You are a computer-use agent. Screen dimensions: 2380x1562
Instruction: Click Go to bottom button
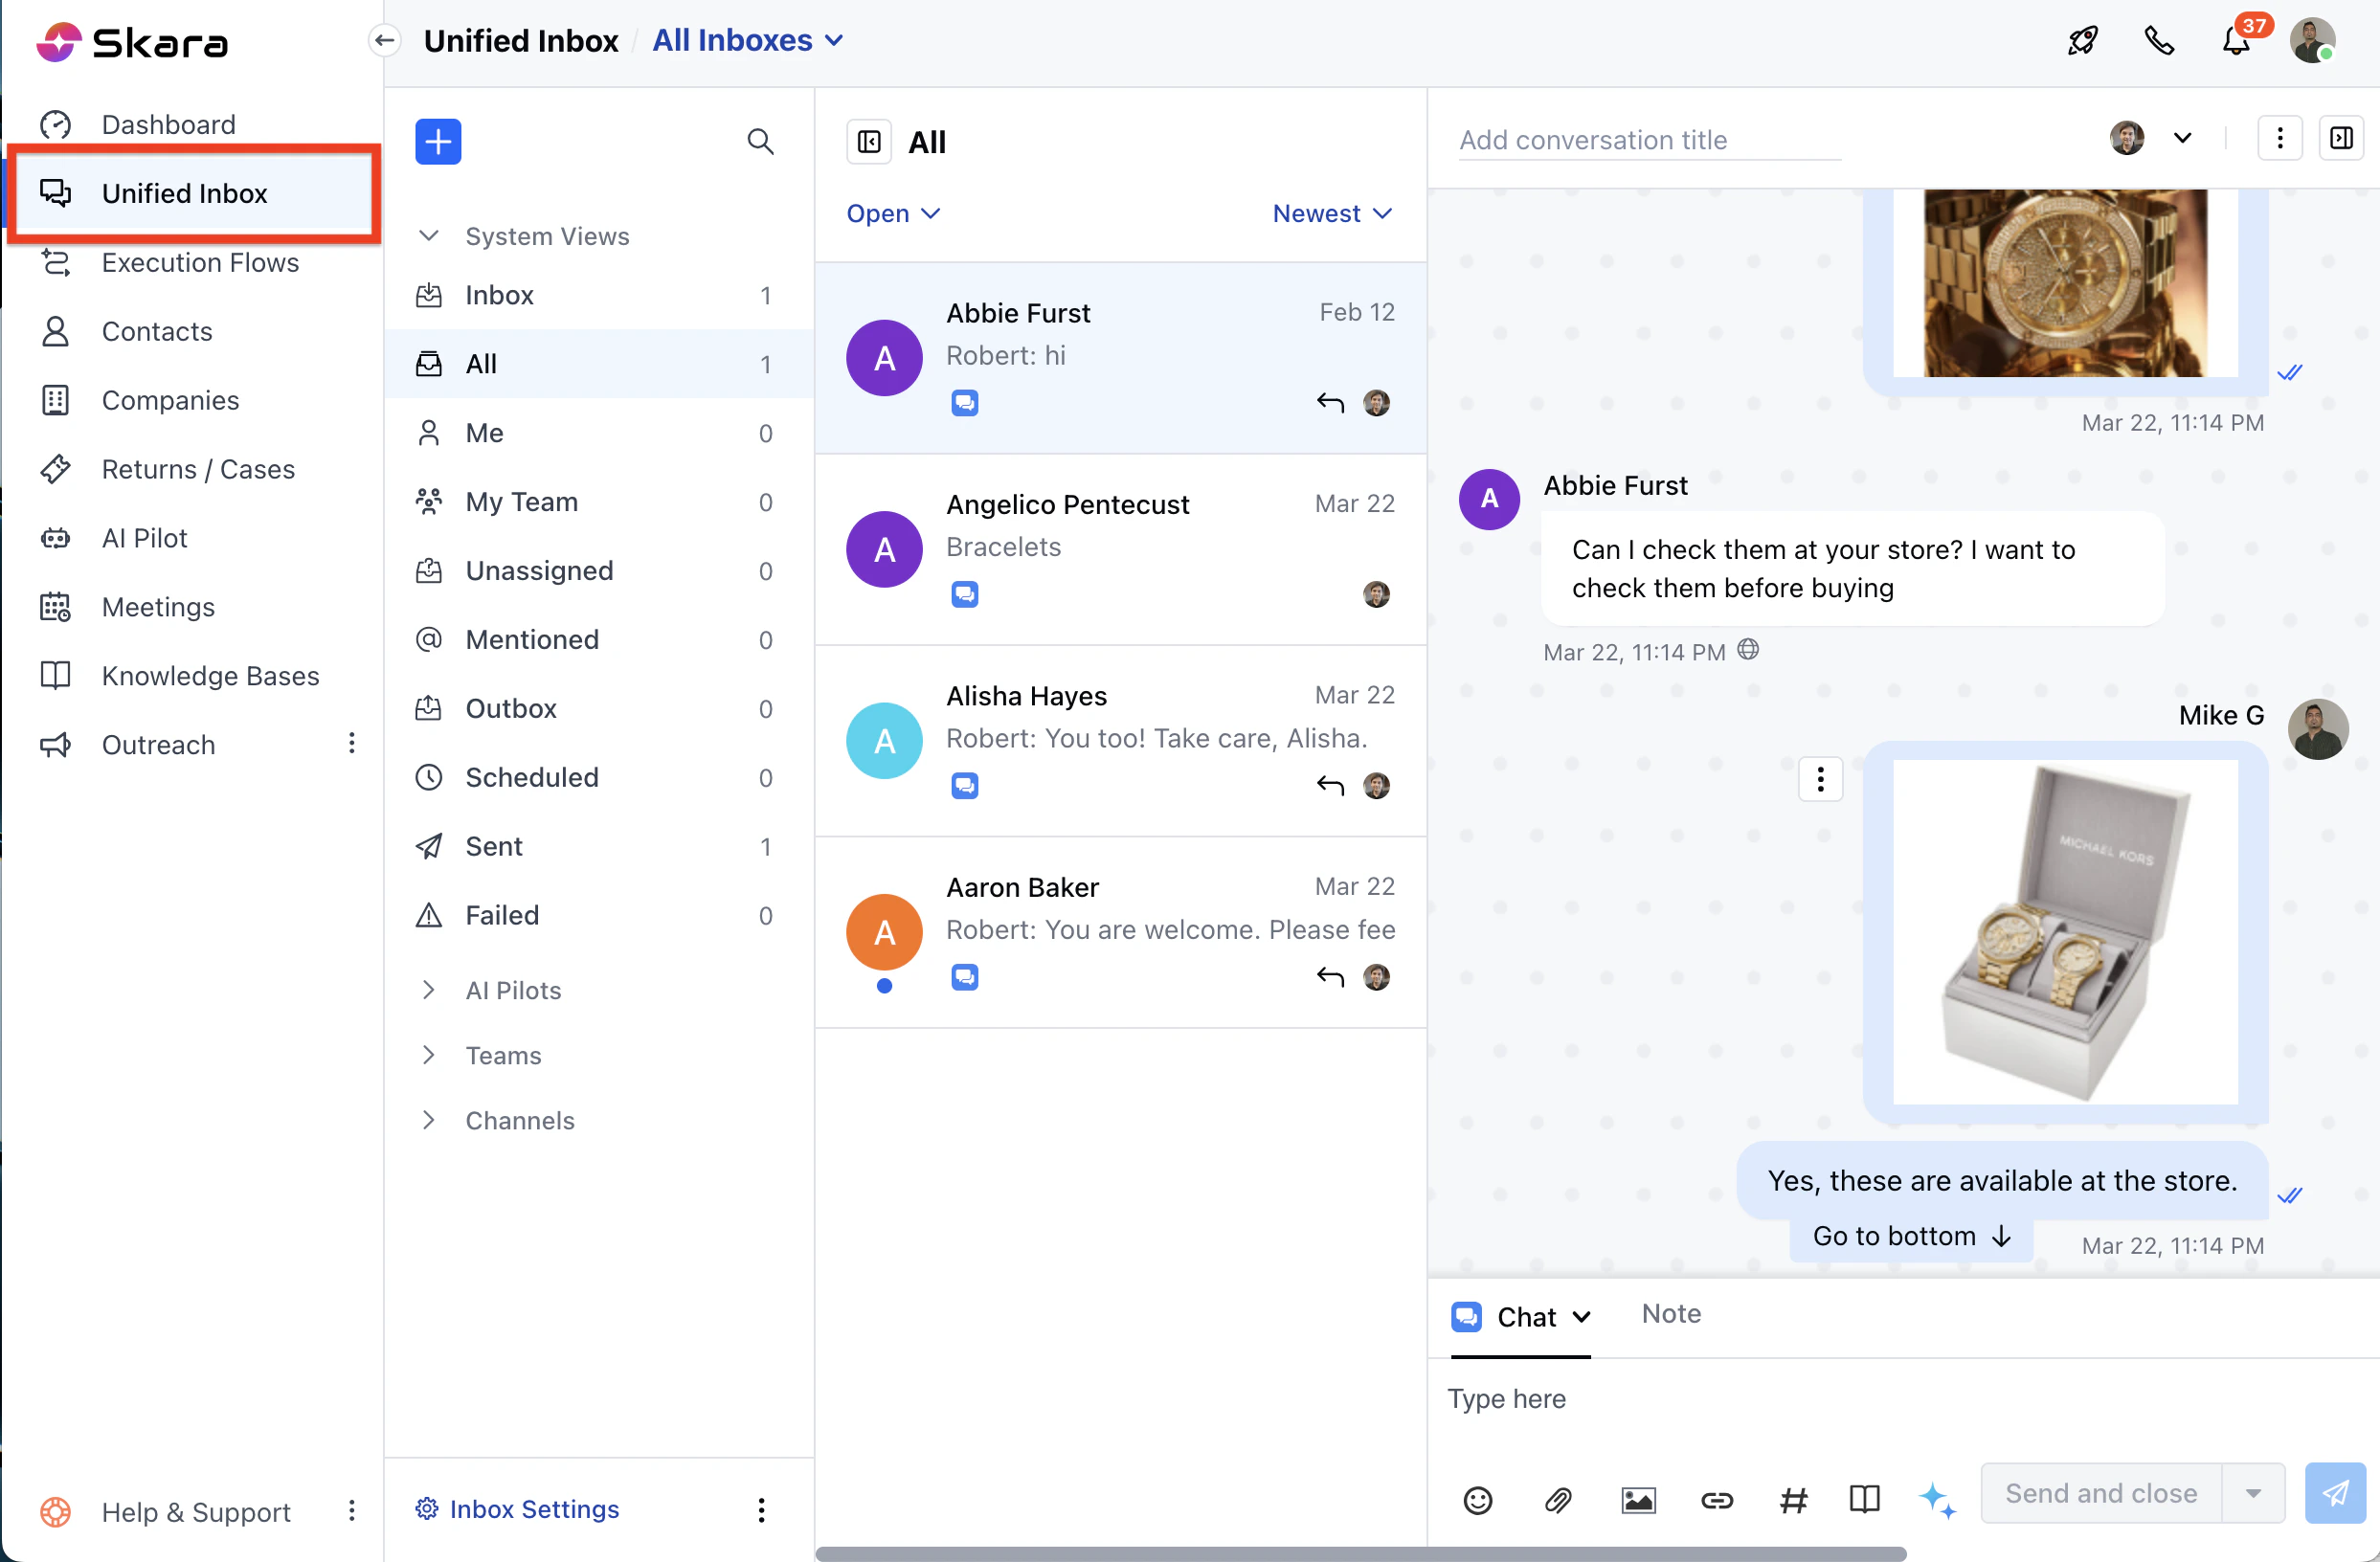click(1910, 1236)
